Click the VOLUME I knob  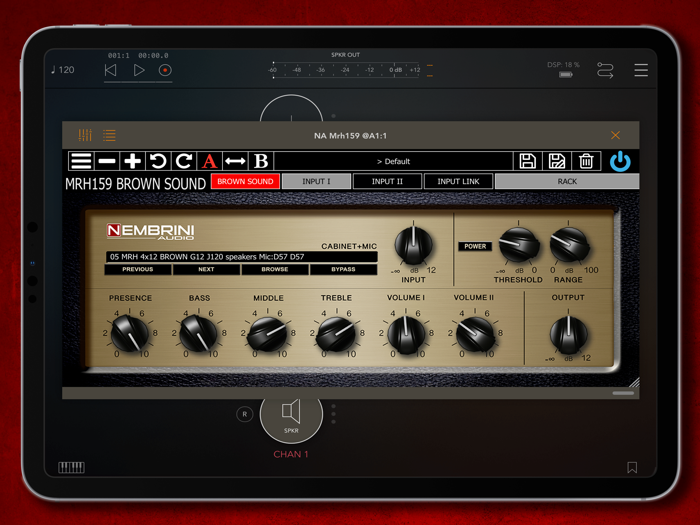click(406, 334)
